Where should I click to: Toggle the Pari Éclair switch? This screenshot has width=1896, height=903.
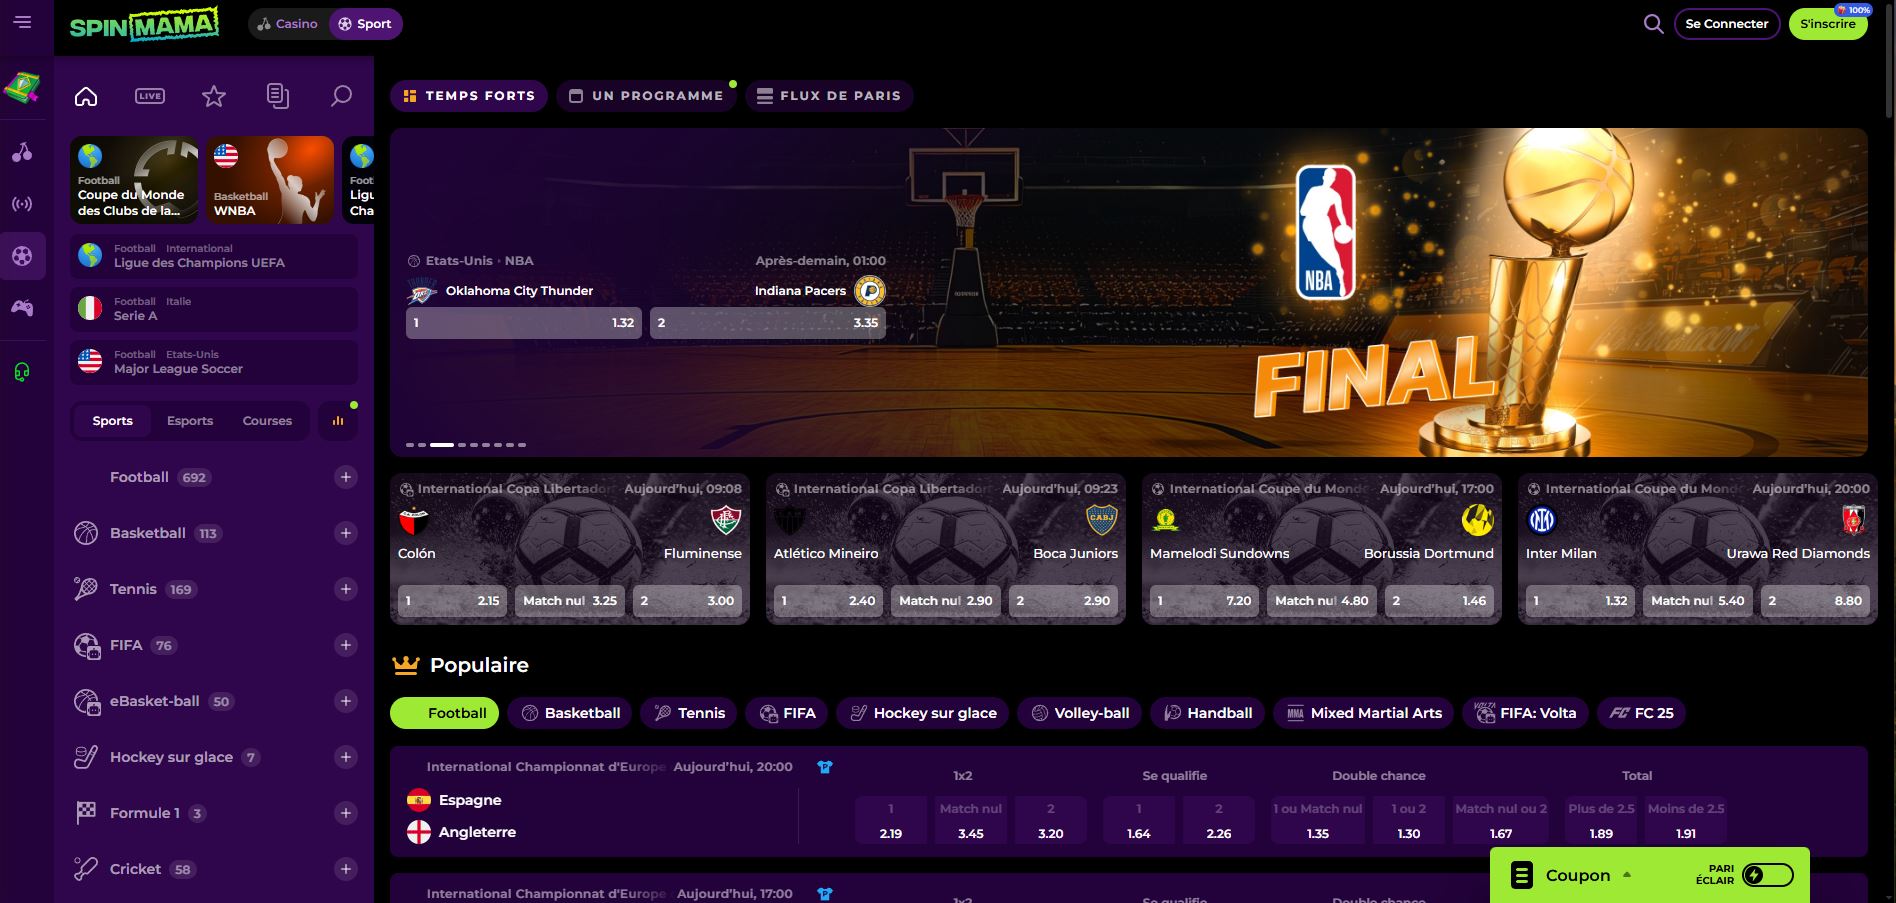(x=1767, y=875)
